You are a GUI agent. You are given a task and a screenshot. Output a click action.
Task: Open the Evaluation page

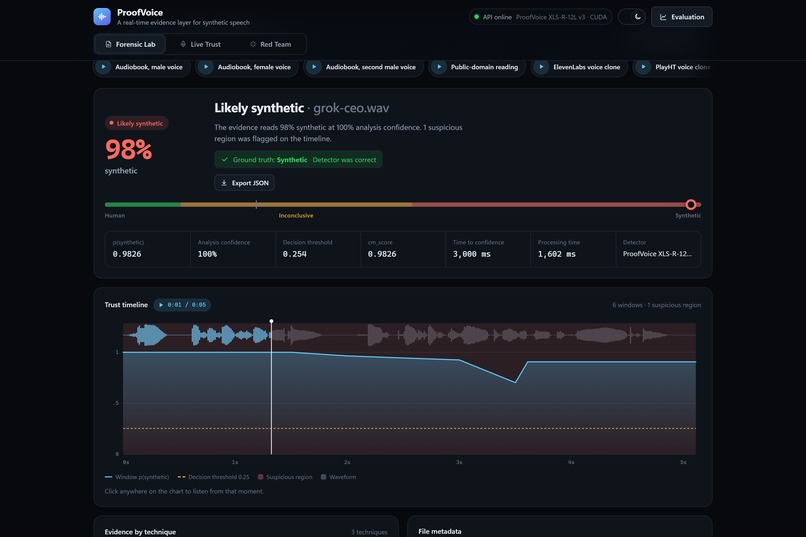[x=682, y=17]
